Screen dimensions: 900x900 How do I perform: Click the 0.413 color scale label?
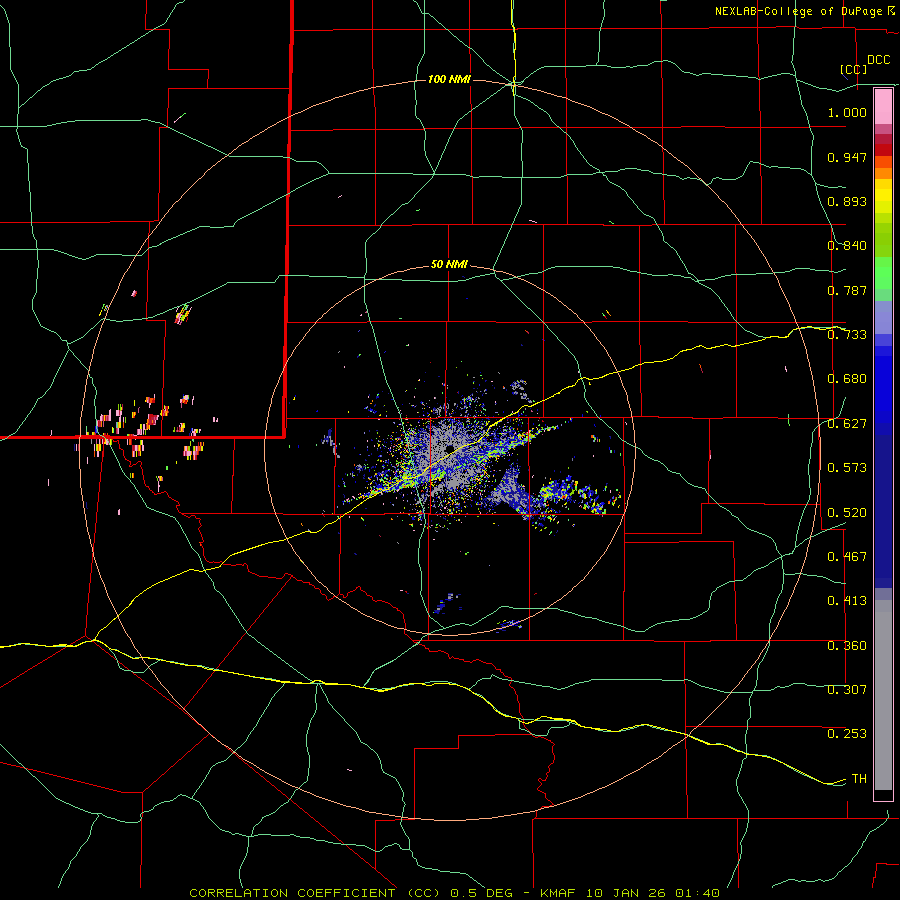(x=847, y=601)
